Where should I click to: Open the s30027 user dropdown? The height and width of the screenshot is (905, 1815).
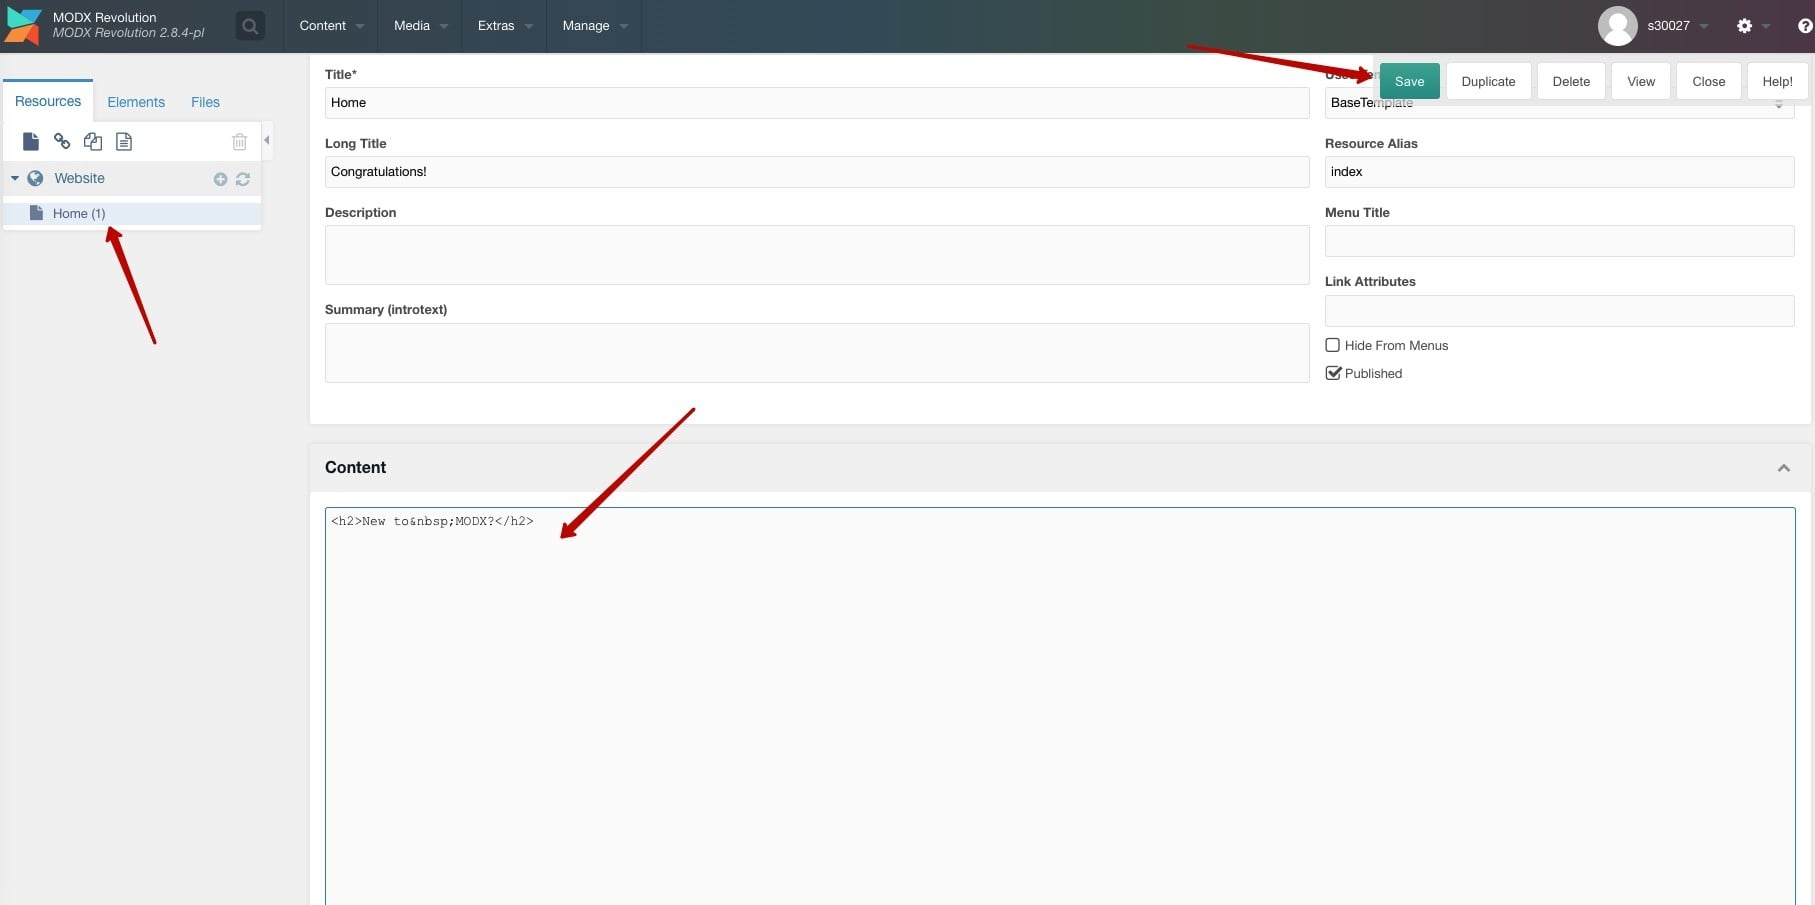pyautogui.click(x=1677, y=26)
